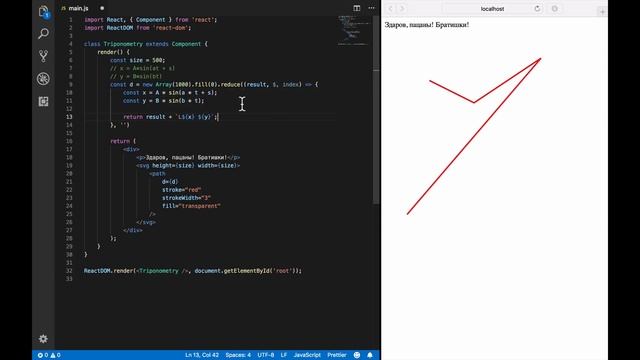The height and width of the screenshot is (360, 640).
Task: Click the 'd={d}' attribute line
Action: 170,182
